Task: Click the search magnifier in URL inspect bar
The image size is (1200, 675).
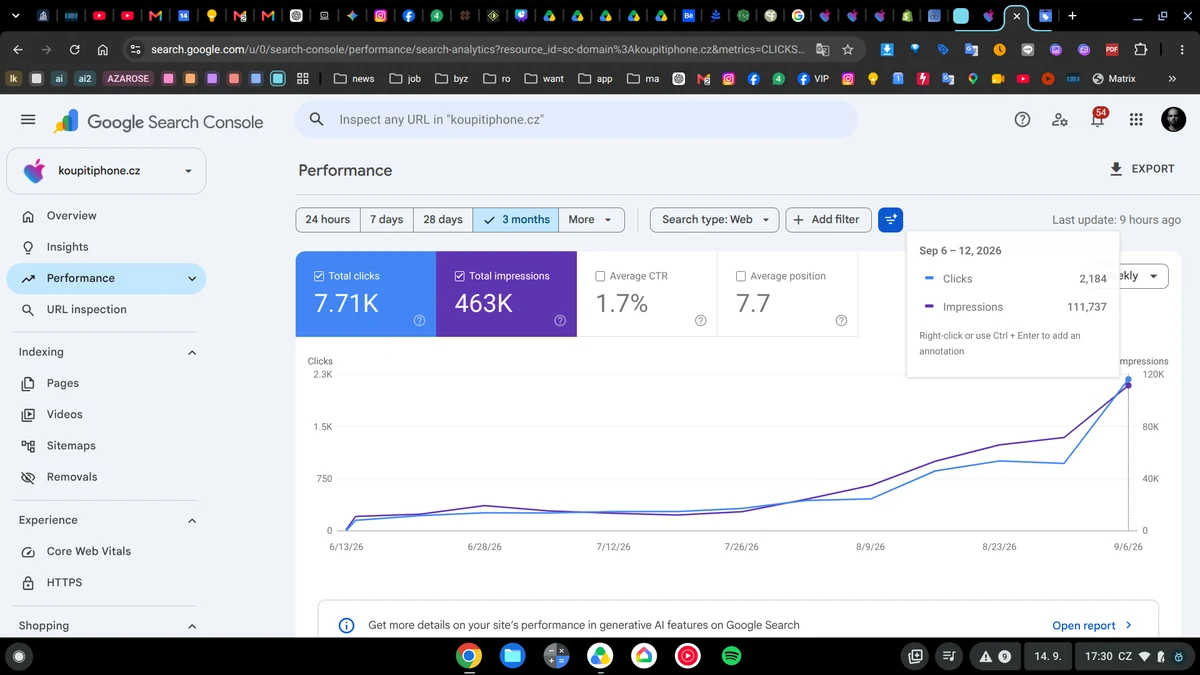Action: click(x=317, y=119)
